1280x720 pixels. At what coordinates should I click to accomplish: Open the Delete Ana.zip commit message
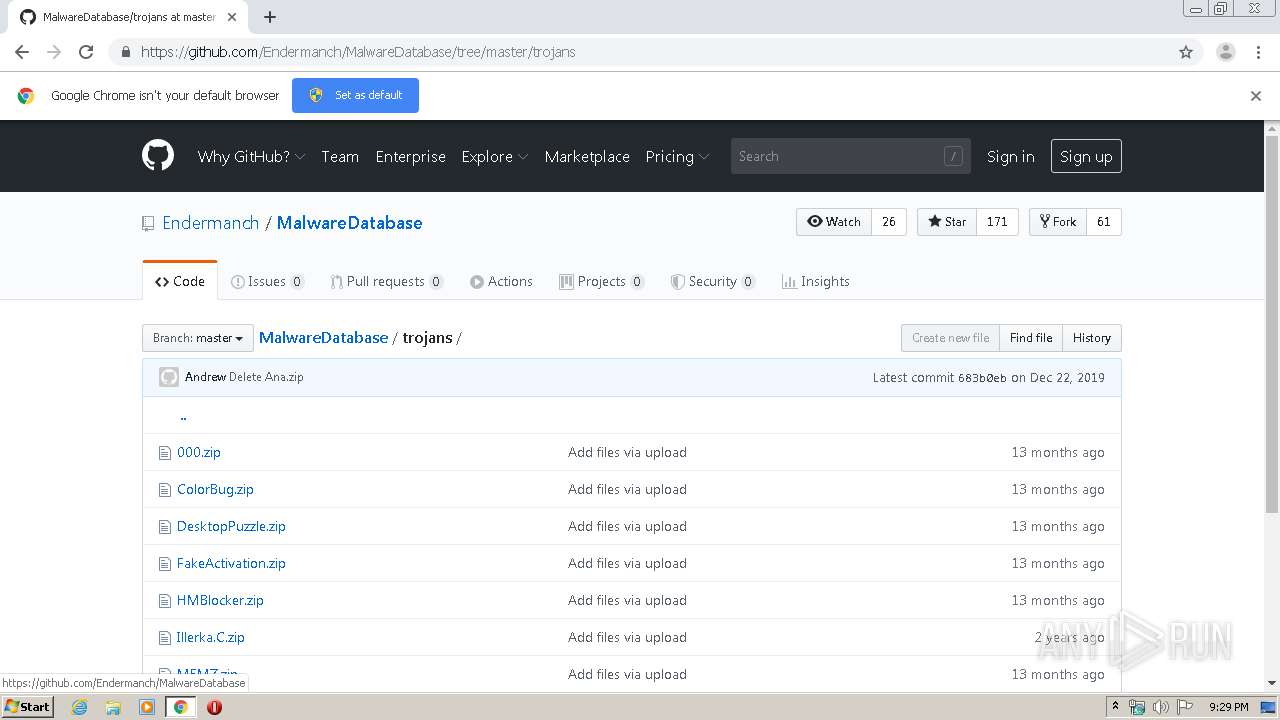point(266,377)
